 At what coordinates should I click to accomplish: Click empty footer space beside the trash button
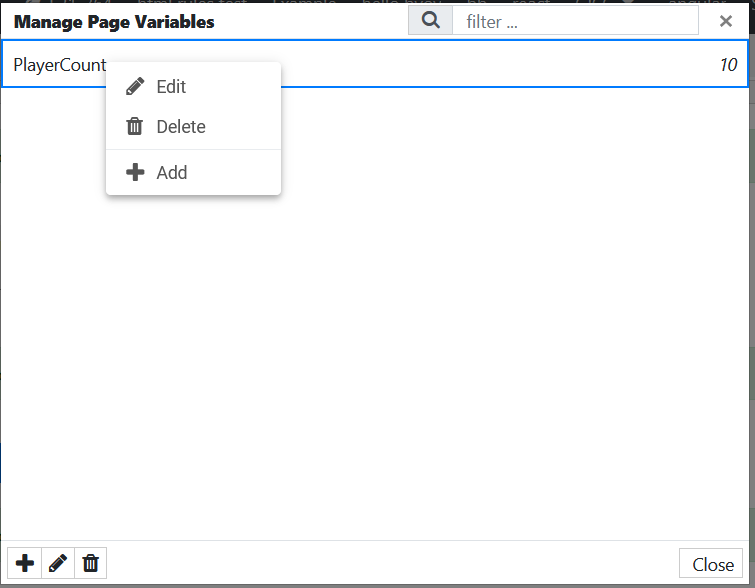click(x=385, y=563)
